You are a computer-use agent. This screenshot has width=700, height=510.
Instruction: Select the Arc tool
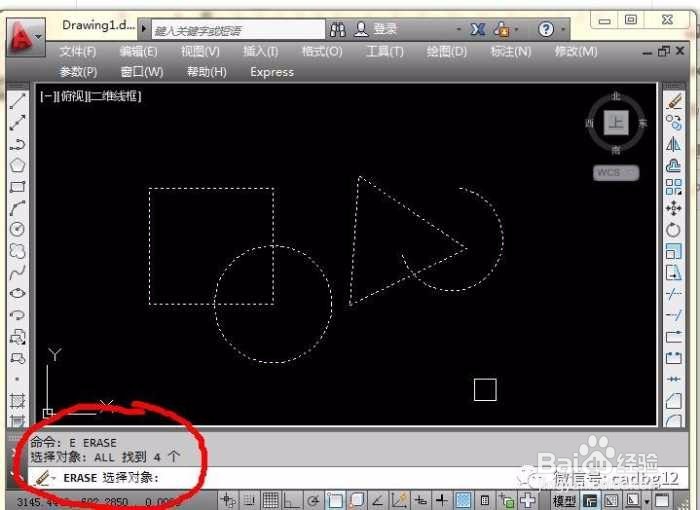[17, 208]
